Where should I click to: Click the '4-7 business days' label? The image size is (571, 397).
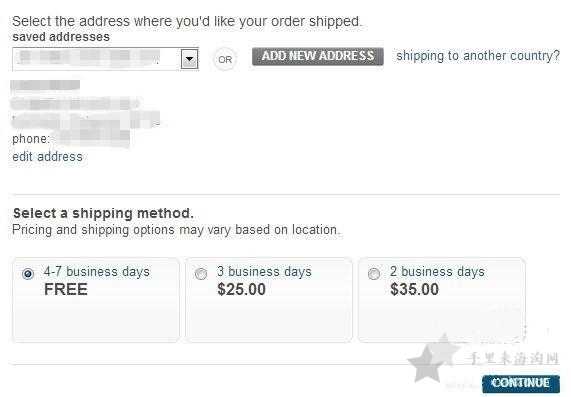(x=97, y=272)
